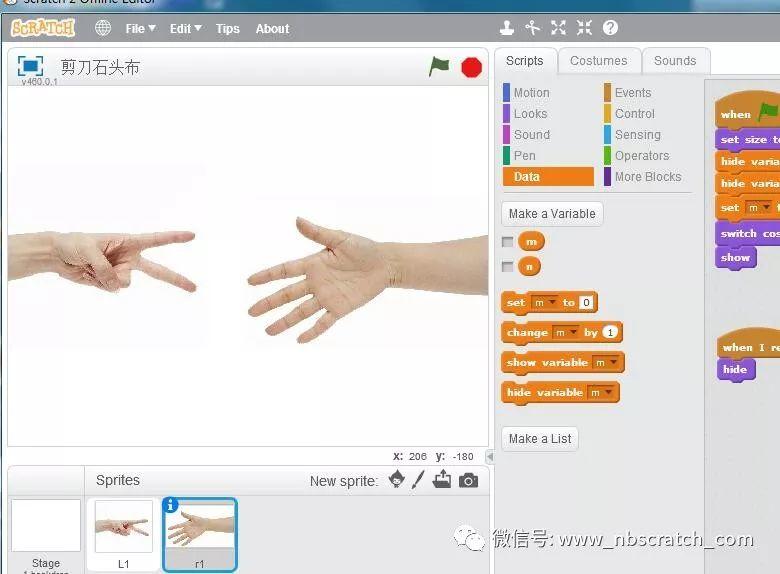This screenshot has height=574, width=780.
Task: Open variable dropdown in script's set block
Action: 760,207
